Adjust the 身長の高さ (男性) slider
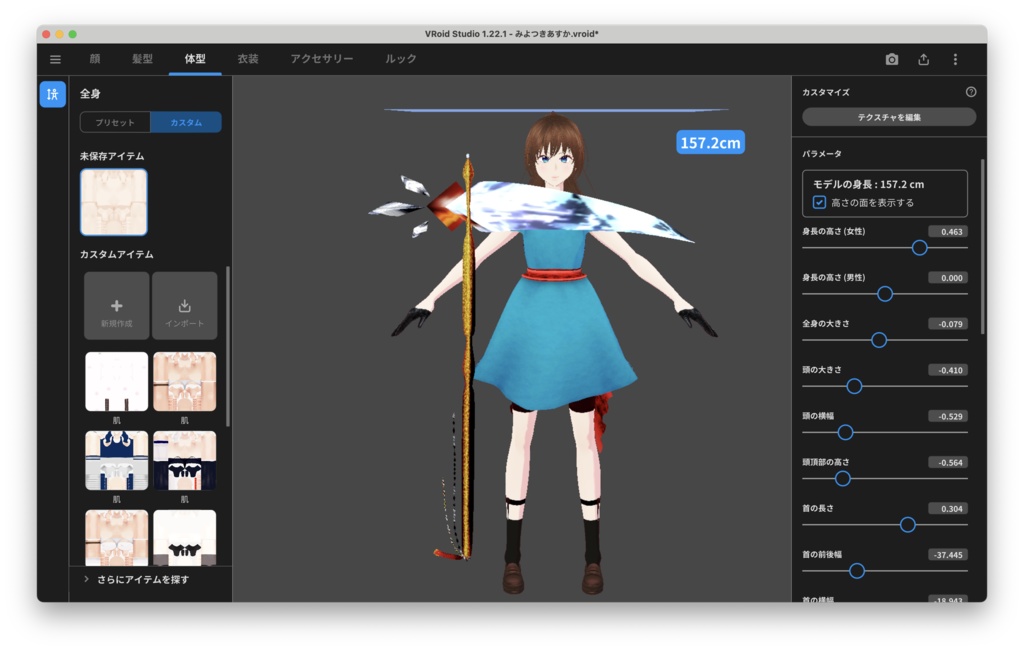The height and width of the screenshot is (651, 1024). coord(885,294)
